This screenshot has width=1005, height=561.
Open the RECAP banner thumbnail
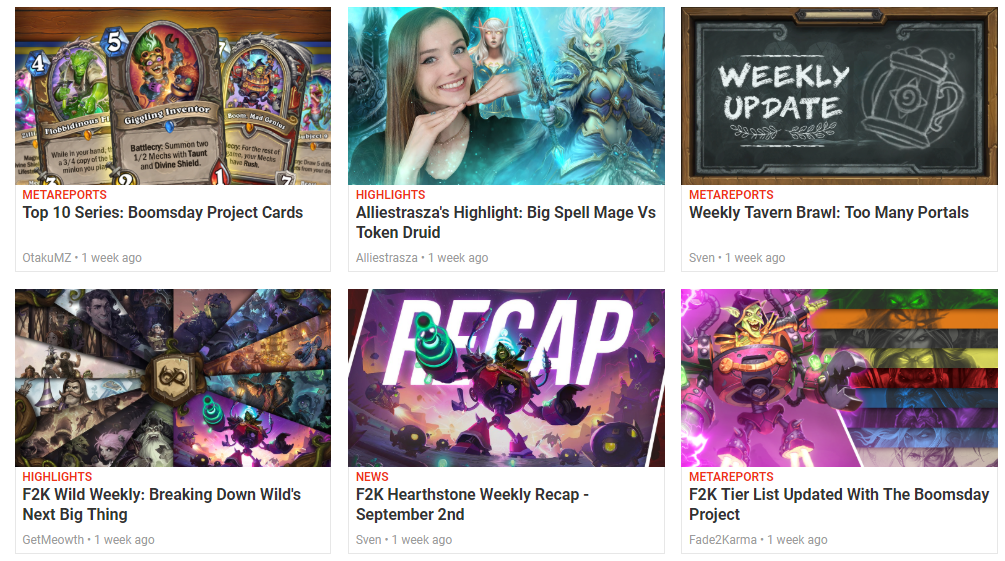pos(506,378)
